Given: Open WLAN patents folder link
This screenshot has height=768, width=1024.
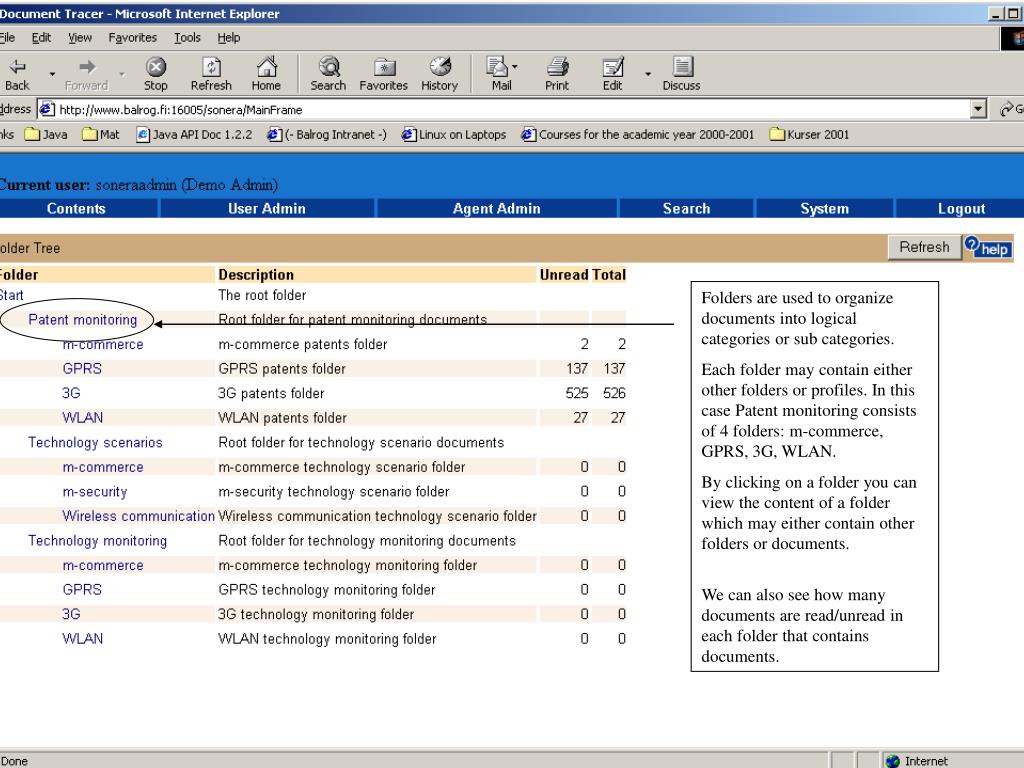Looking at the screenshot, I should [83, 417].
